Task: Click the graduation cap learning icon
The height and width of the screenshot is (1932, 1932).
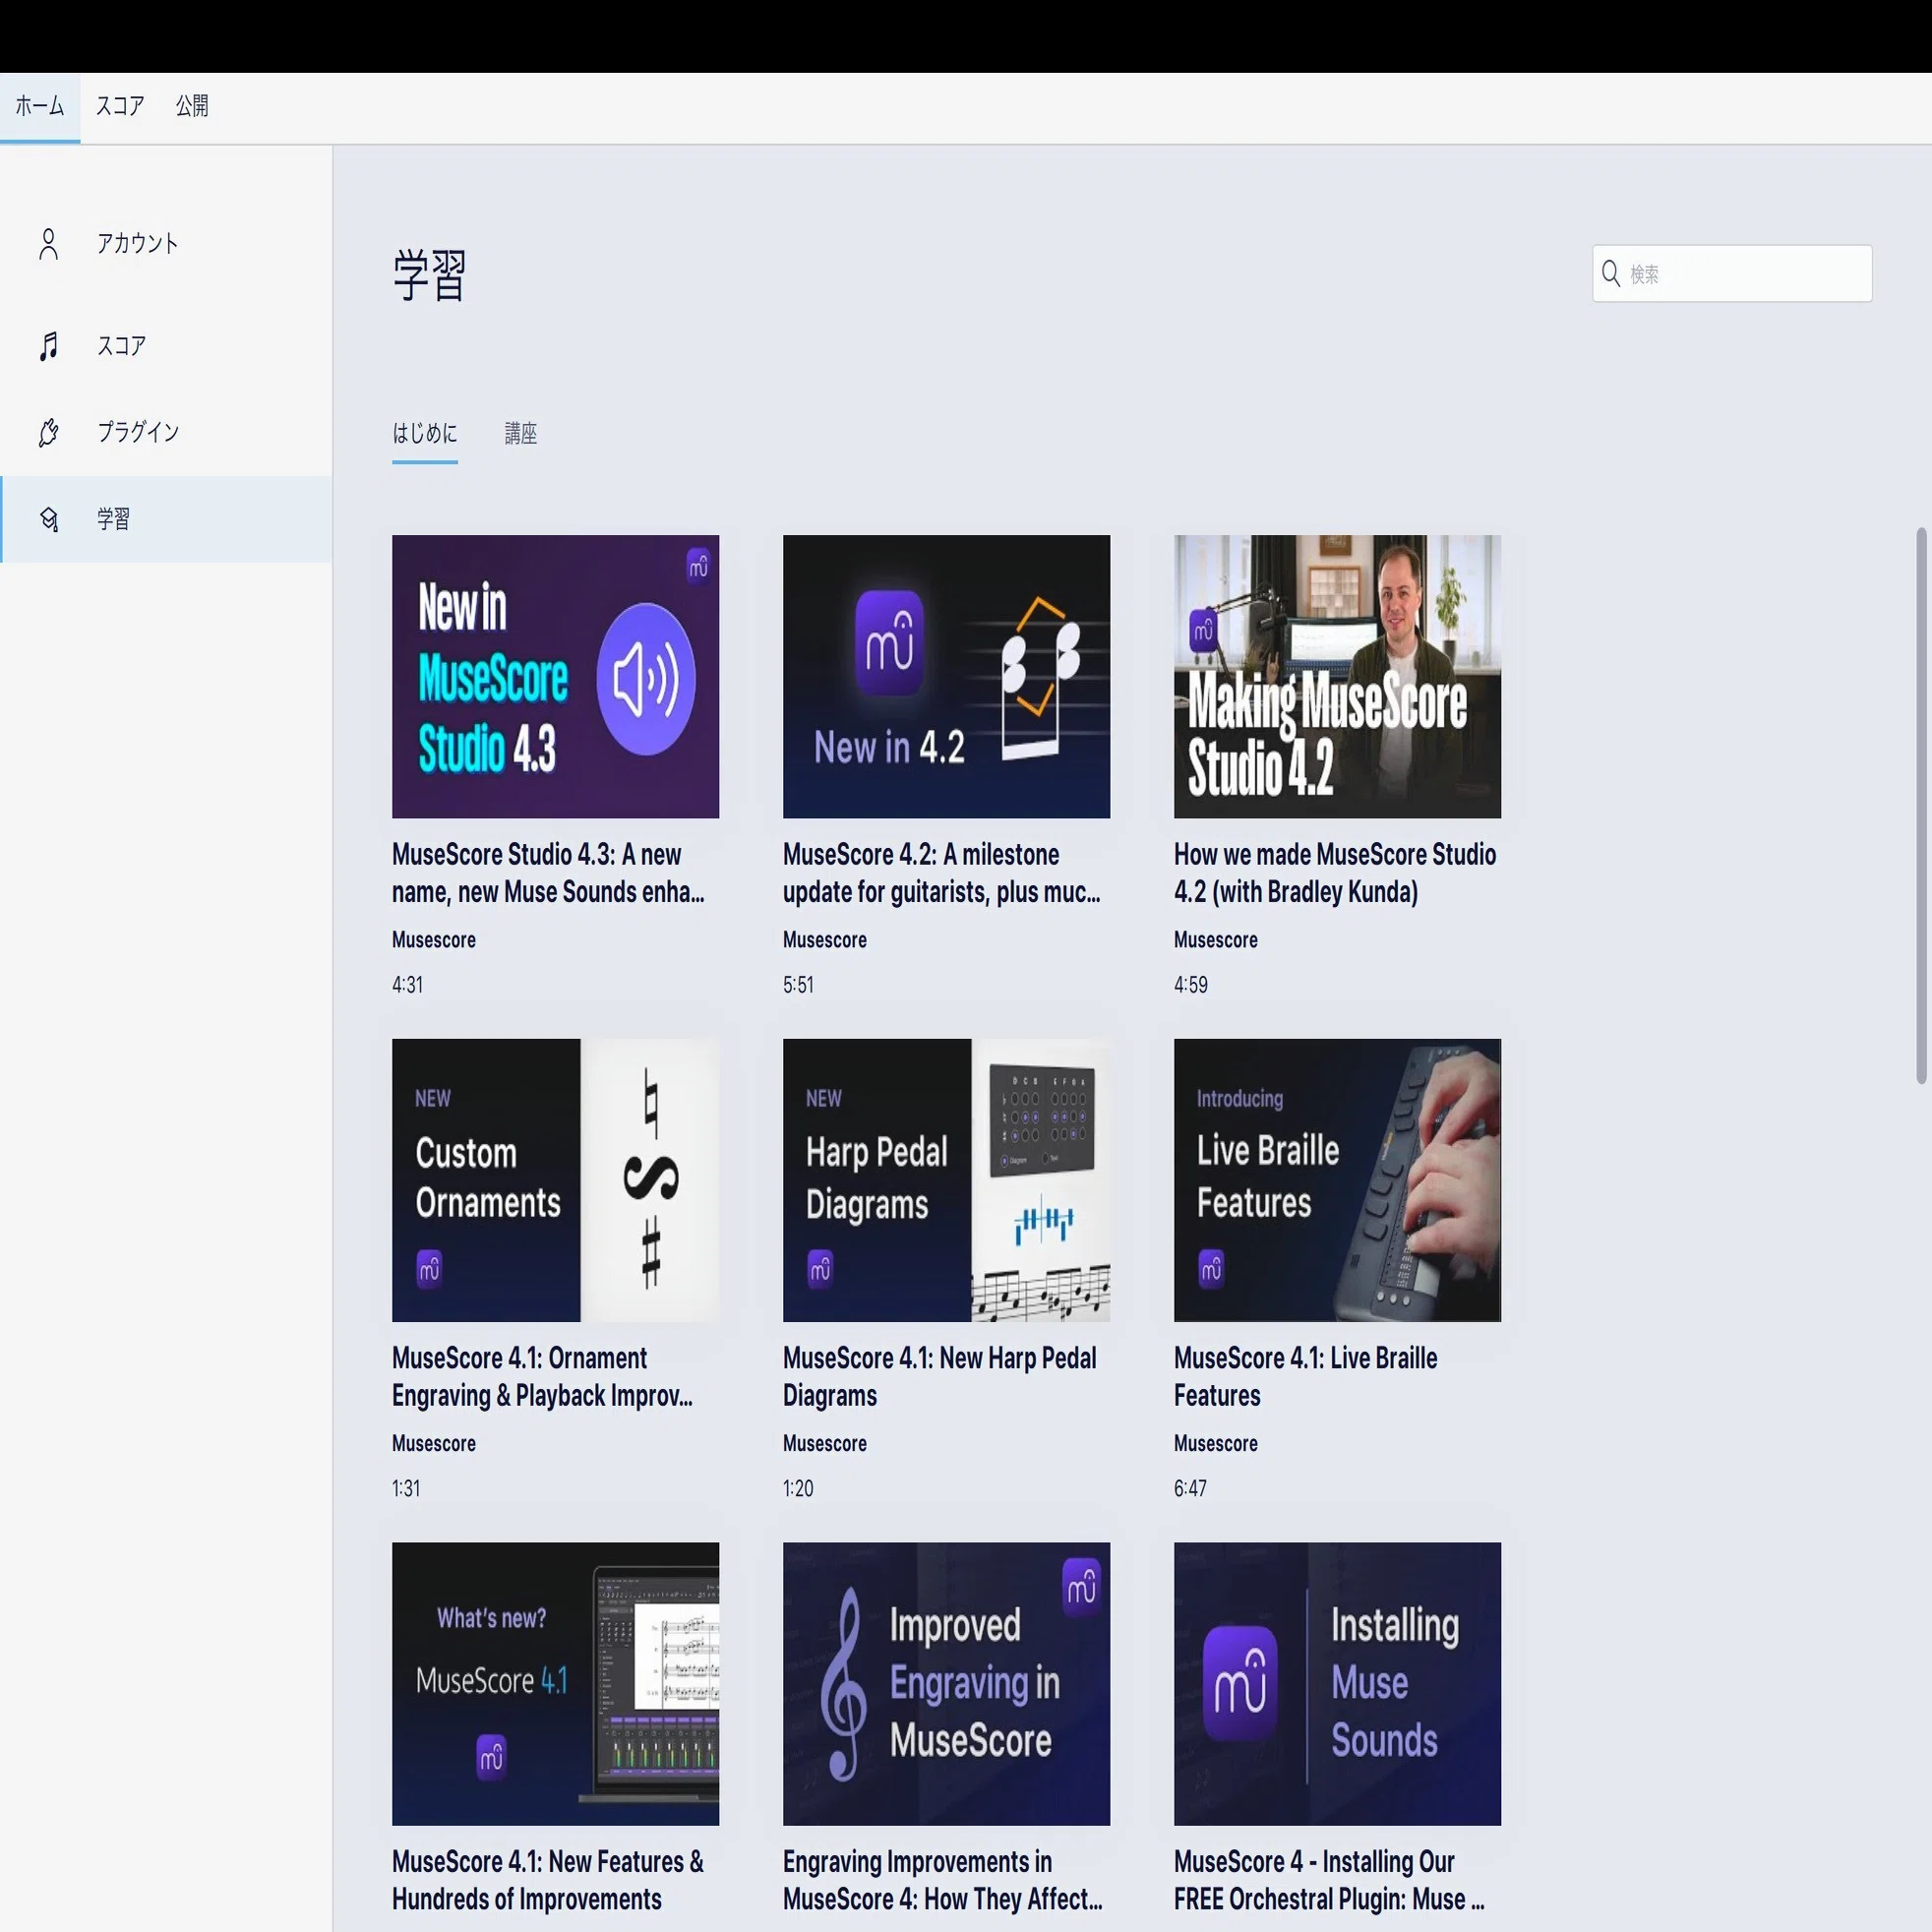Action: (x=48, y=519)
